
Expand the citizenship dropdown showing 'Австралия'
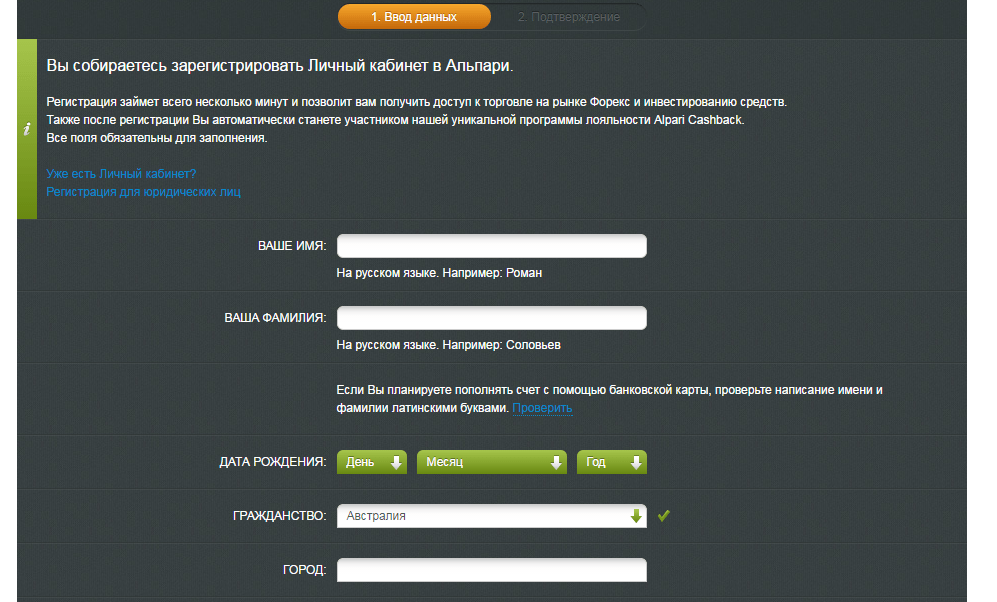point(492,516)
